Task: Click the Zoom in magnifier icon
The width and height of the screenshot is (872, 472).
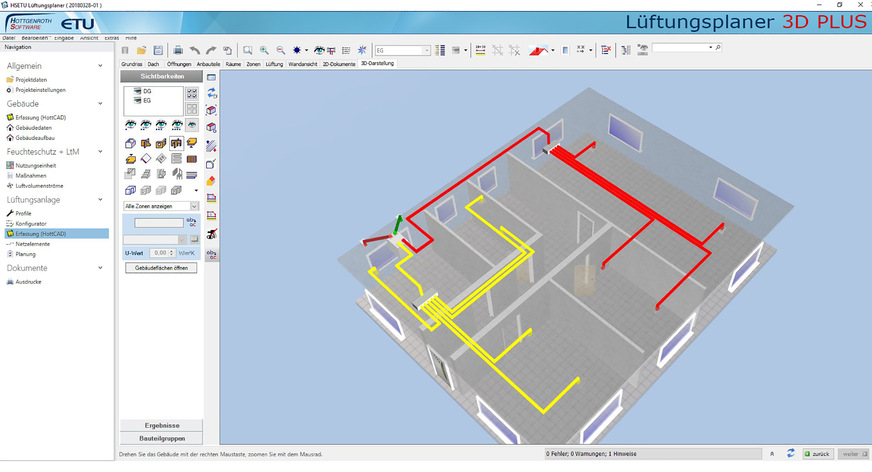Action: [x=265, y=49]
